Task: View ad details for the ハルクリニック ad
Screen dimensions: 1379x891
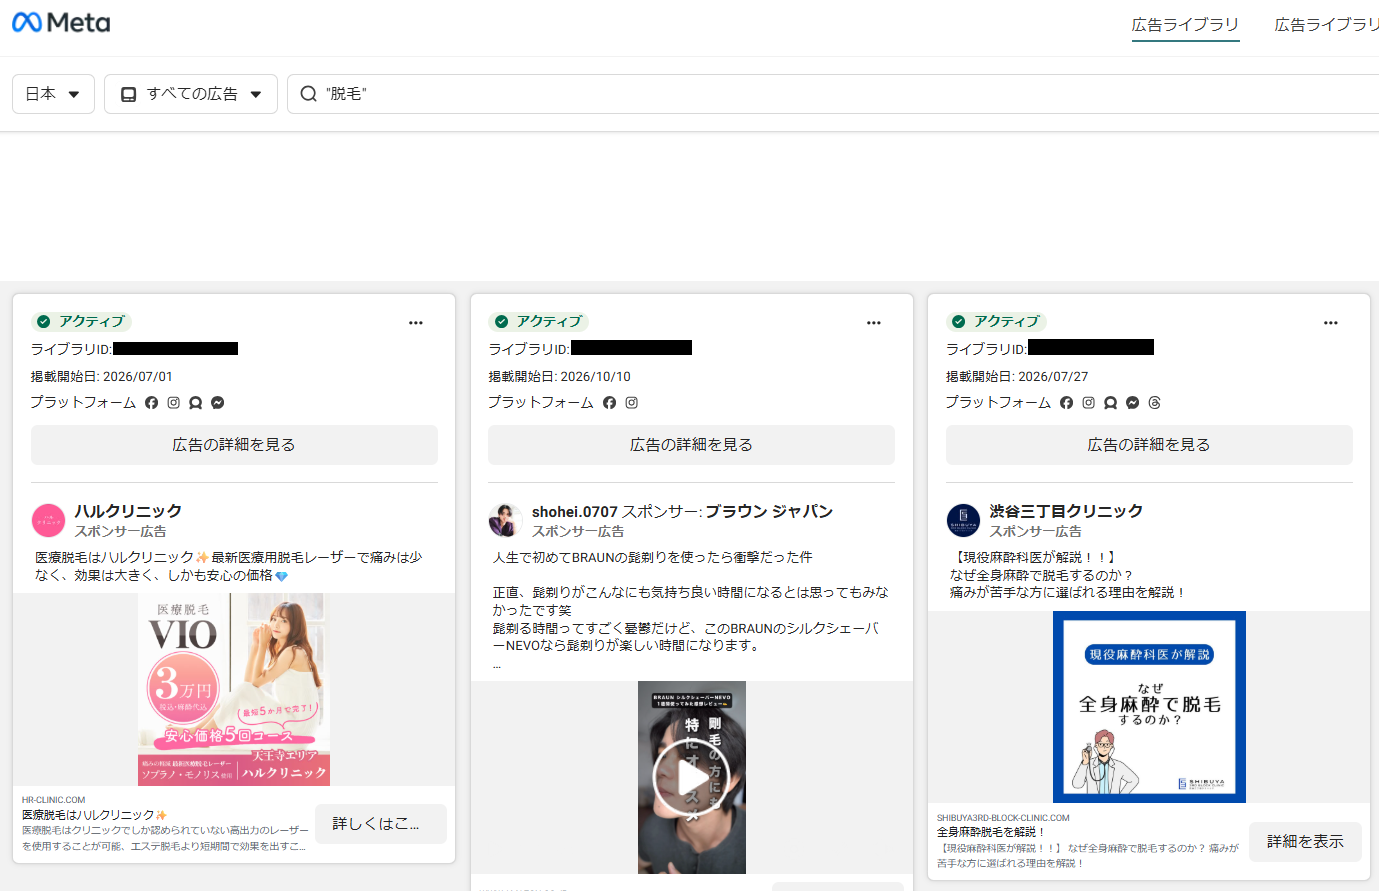Action: point(234,445)
